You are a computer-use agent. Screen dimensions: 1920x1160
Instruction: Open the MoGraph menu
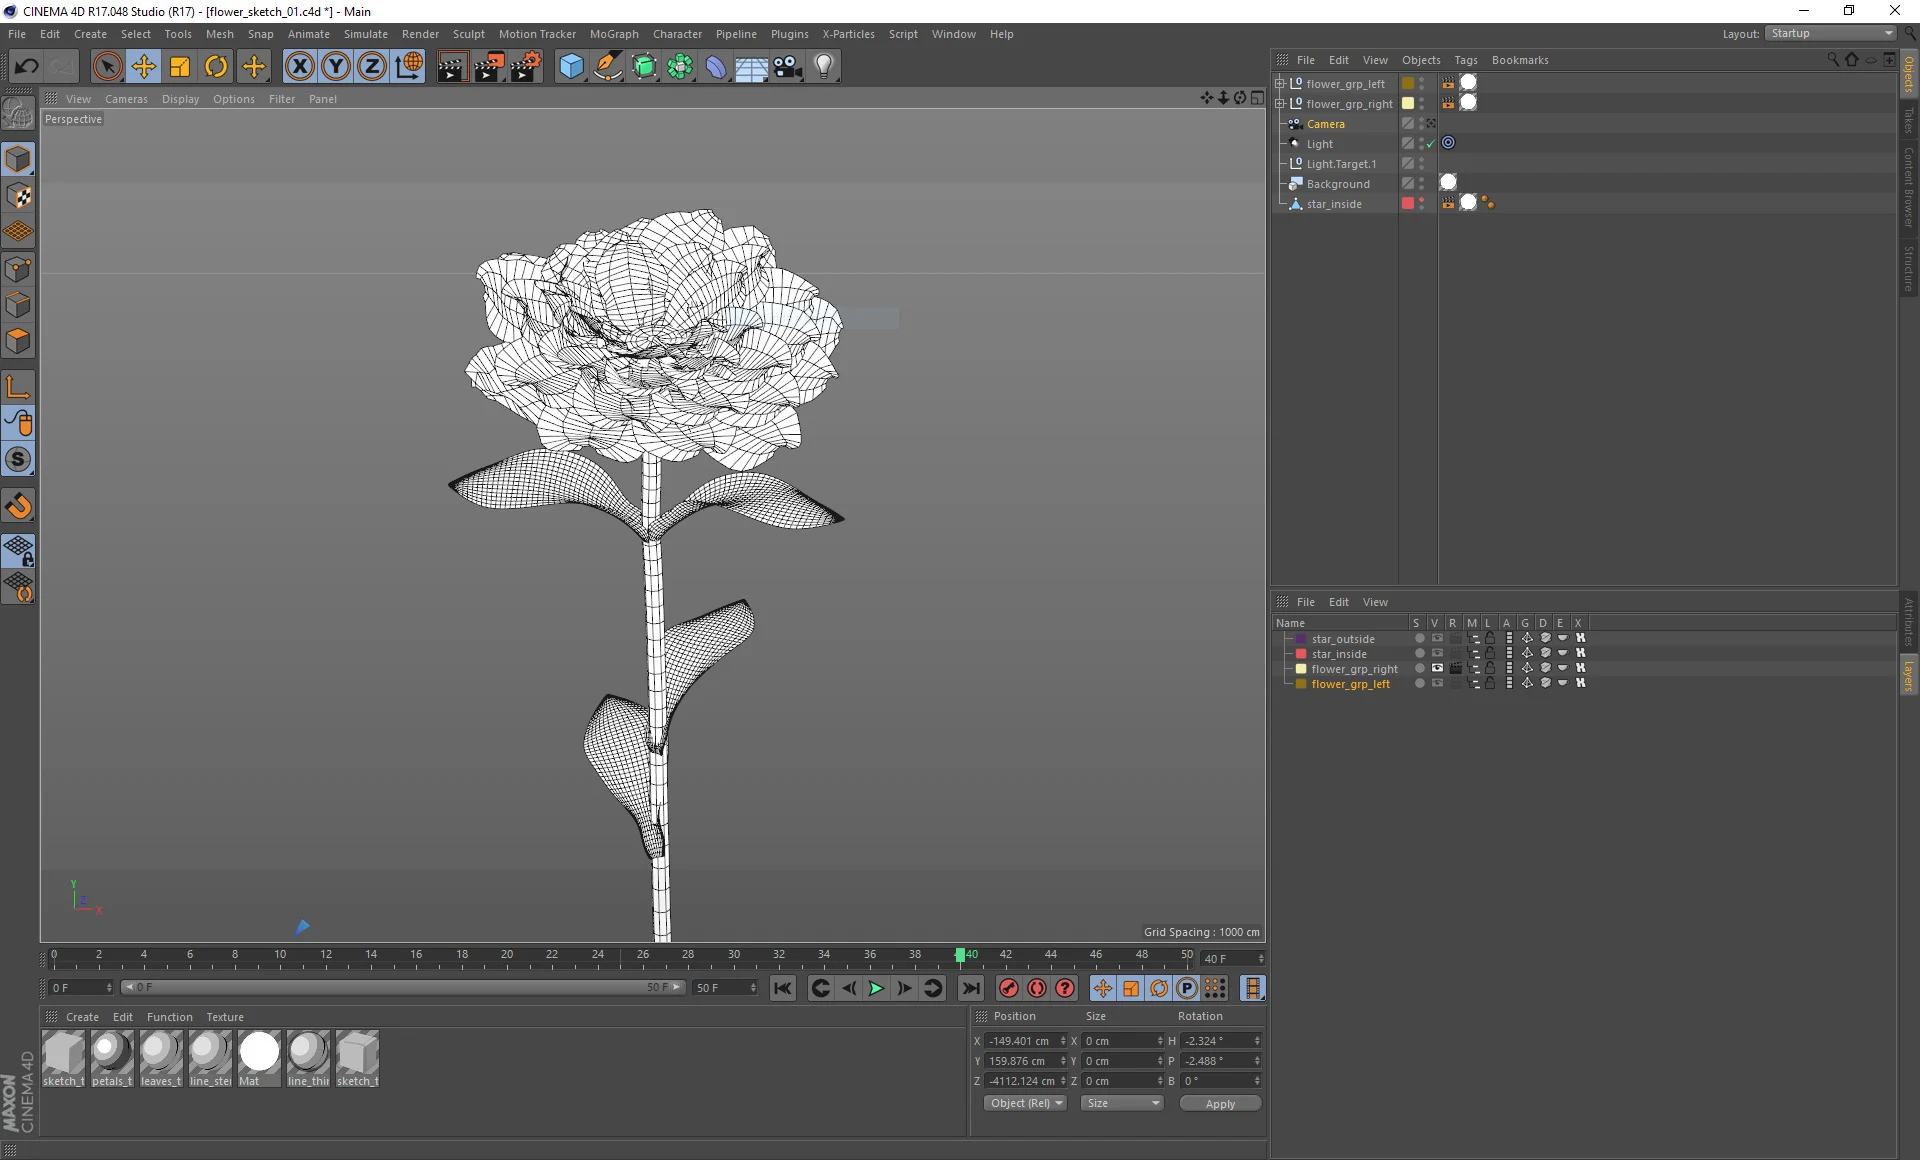coord(613,34)
